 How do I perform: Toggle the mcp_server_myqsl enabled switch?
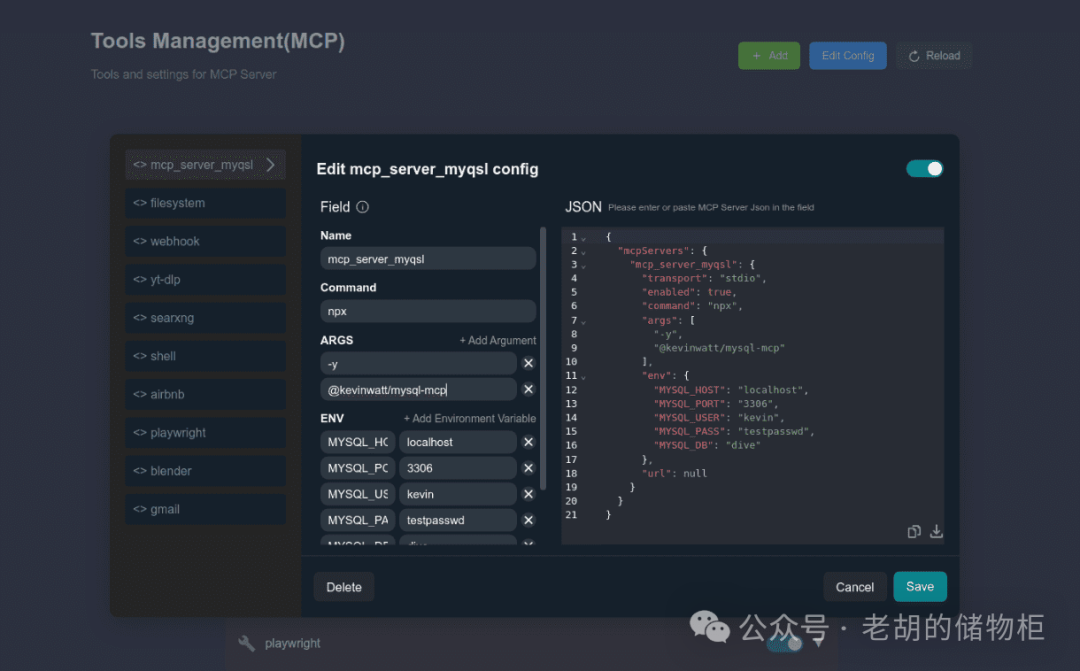click(x=924, y=169)
